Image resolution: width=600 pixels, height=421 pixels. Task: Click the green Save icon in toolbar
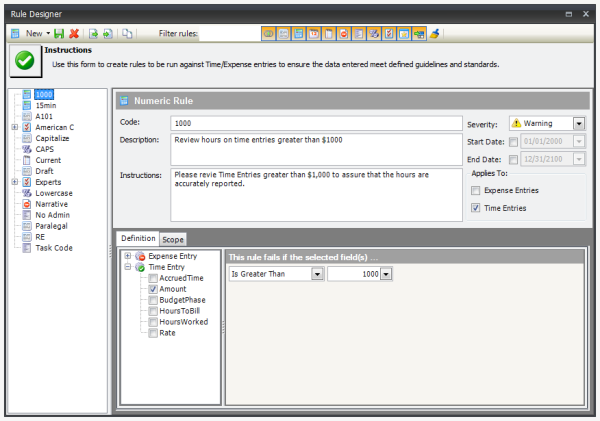59,33
